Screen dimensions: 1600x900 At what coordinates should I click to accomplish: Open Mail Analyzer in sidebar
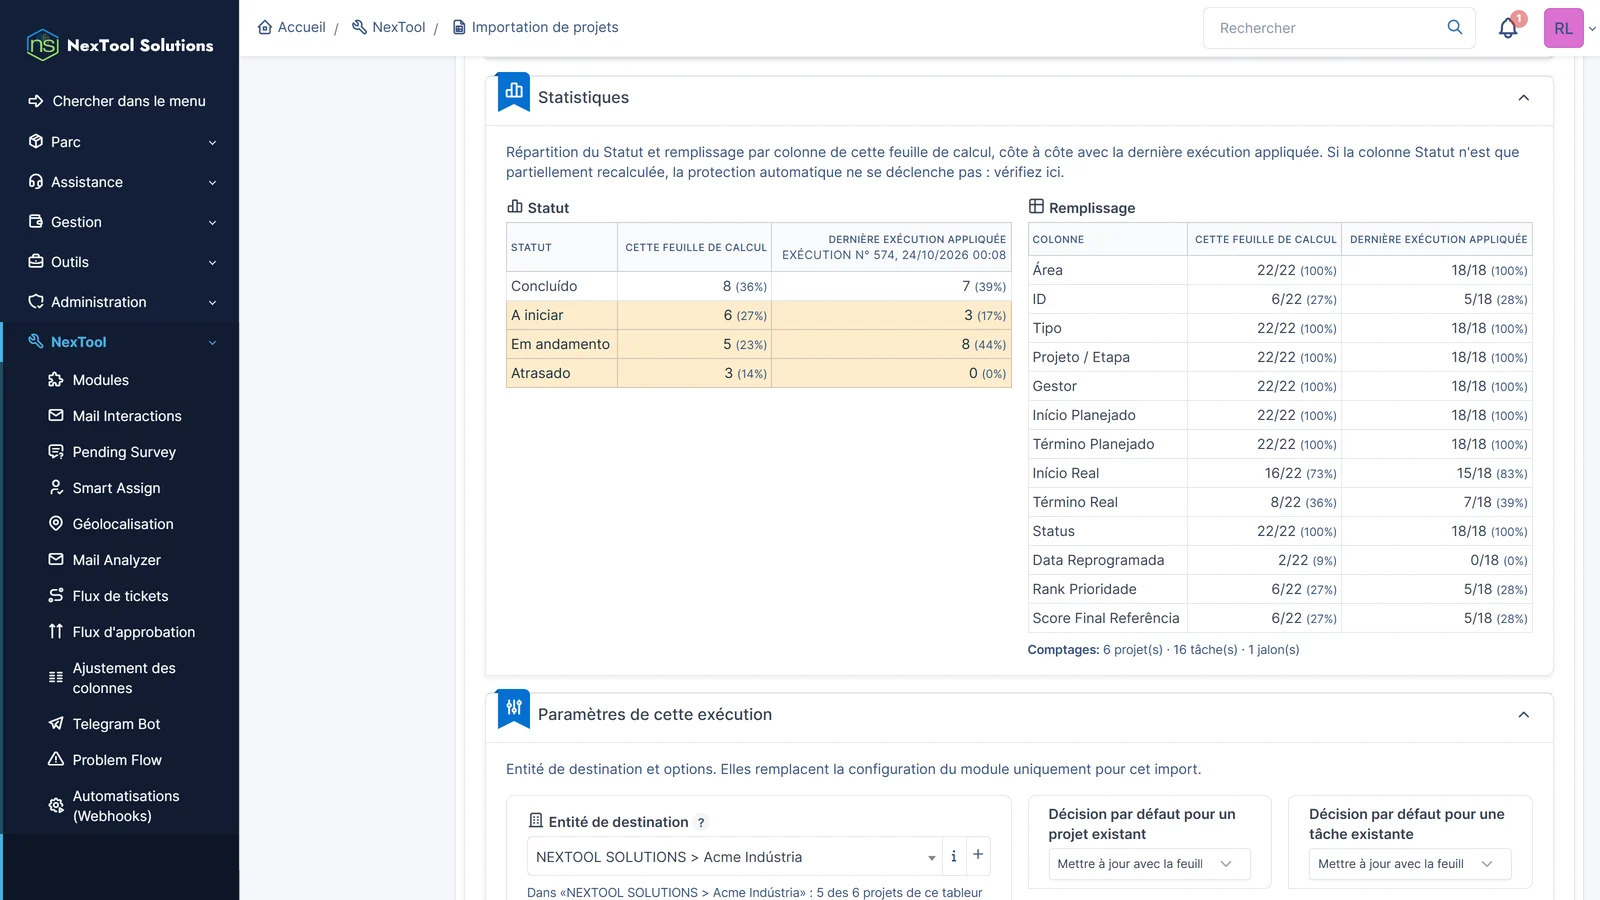tap(116, 560)
